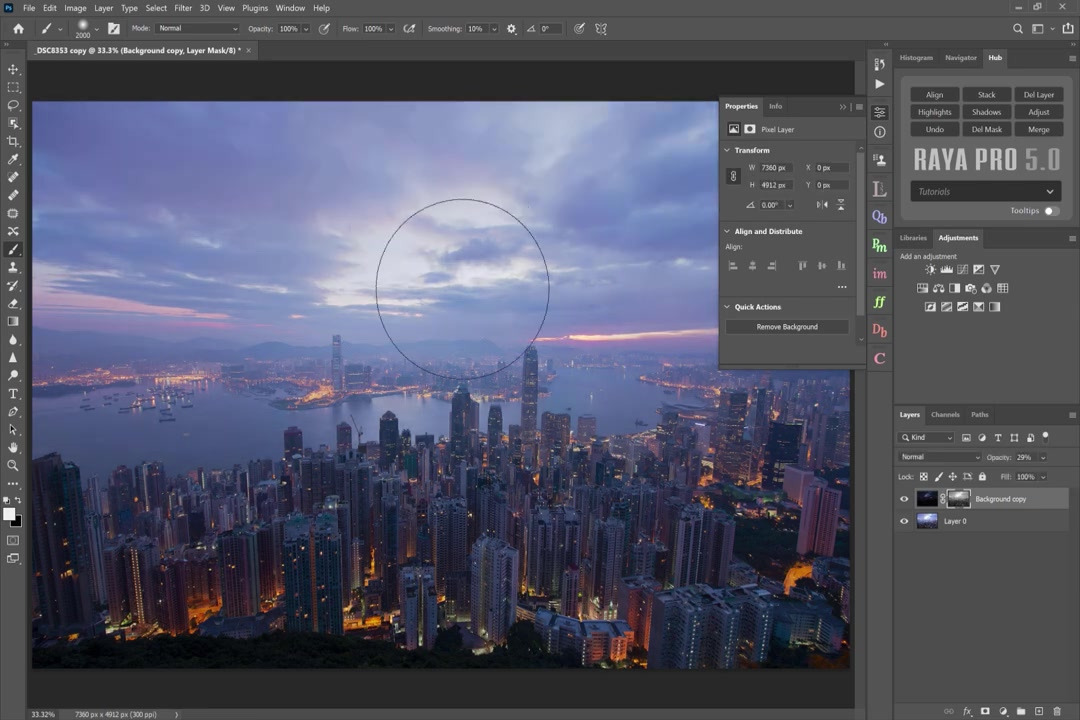Add Brightness/Contrast adjustment icon
This screenshot has height=720, width=1080.
tap(931, 269)
